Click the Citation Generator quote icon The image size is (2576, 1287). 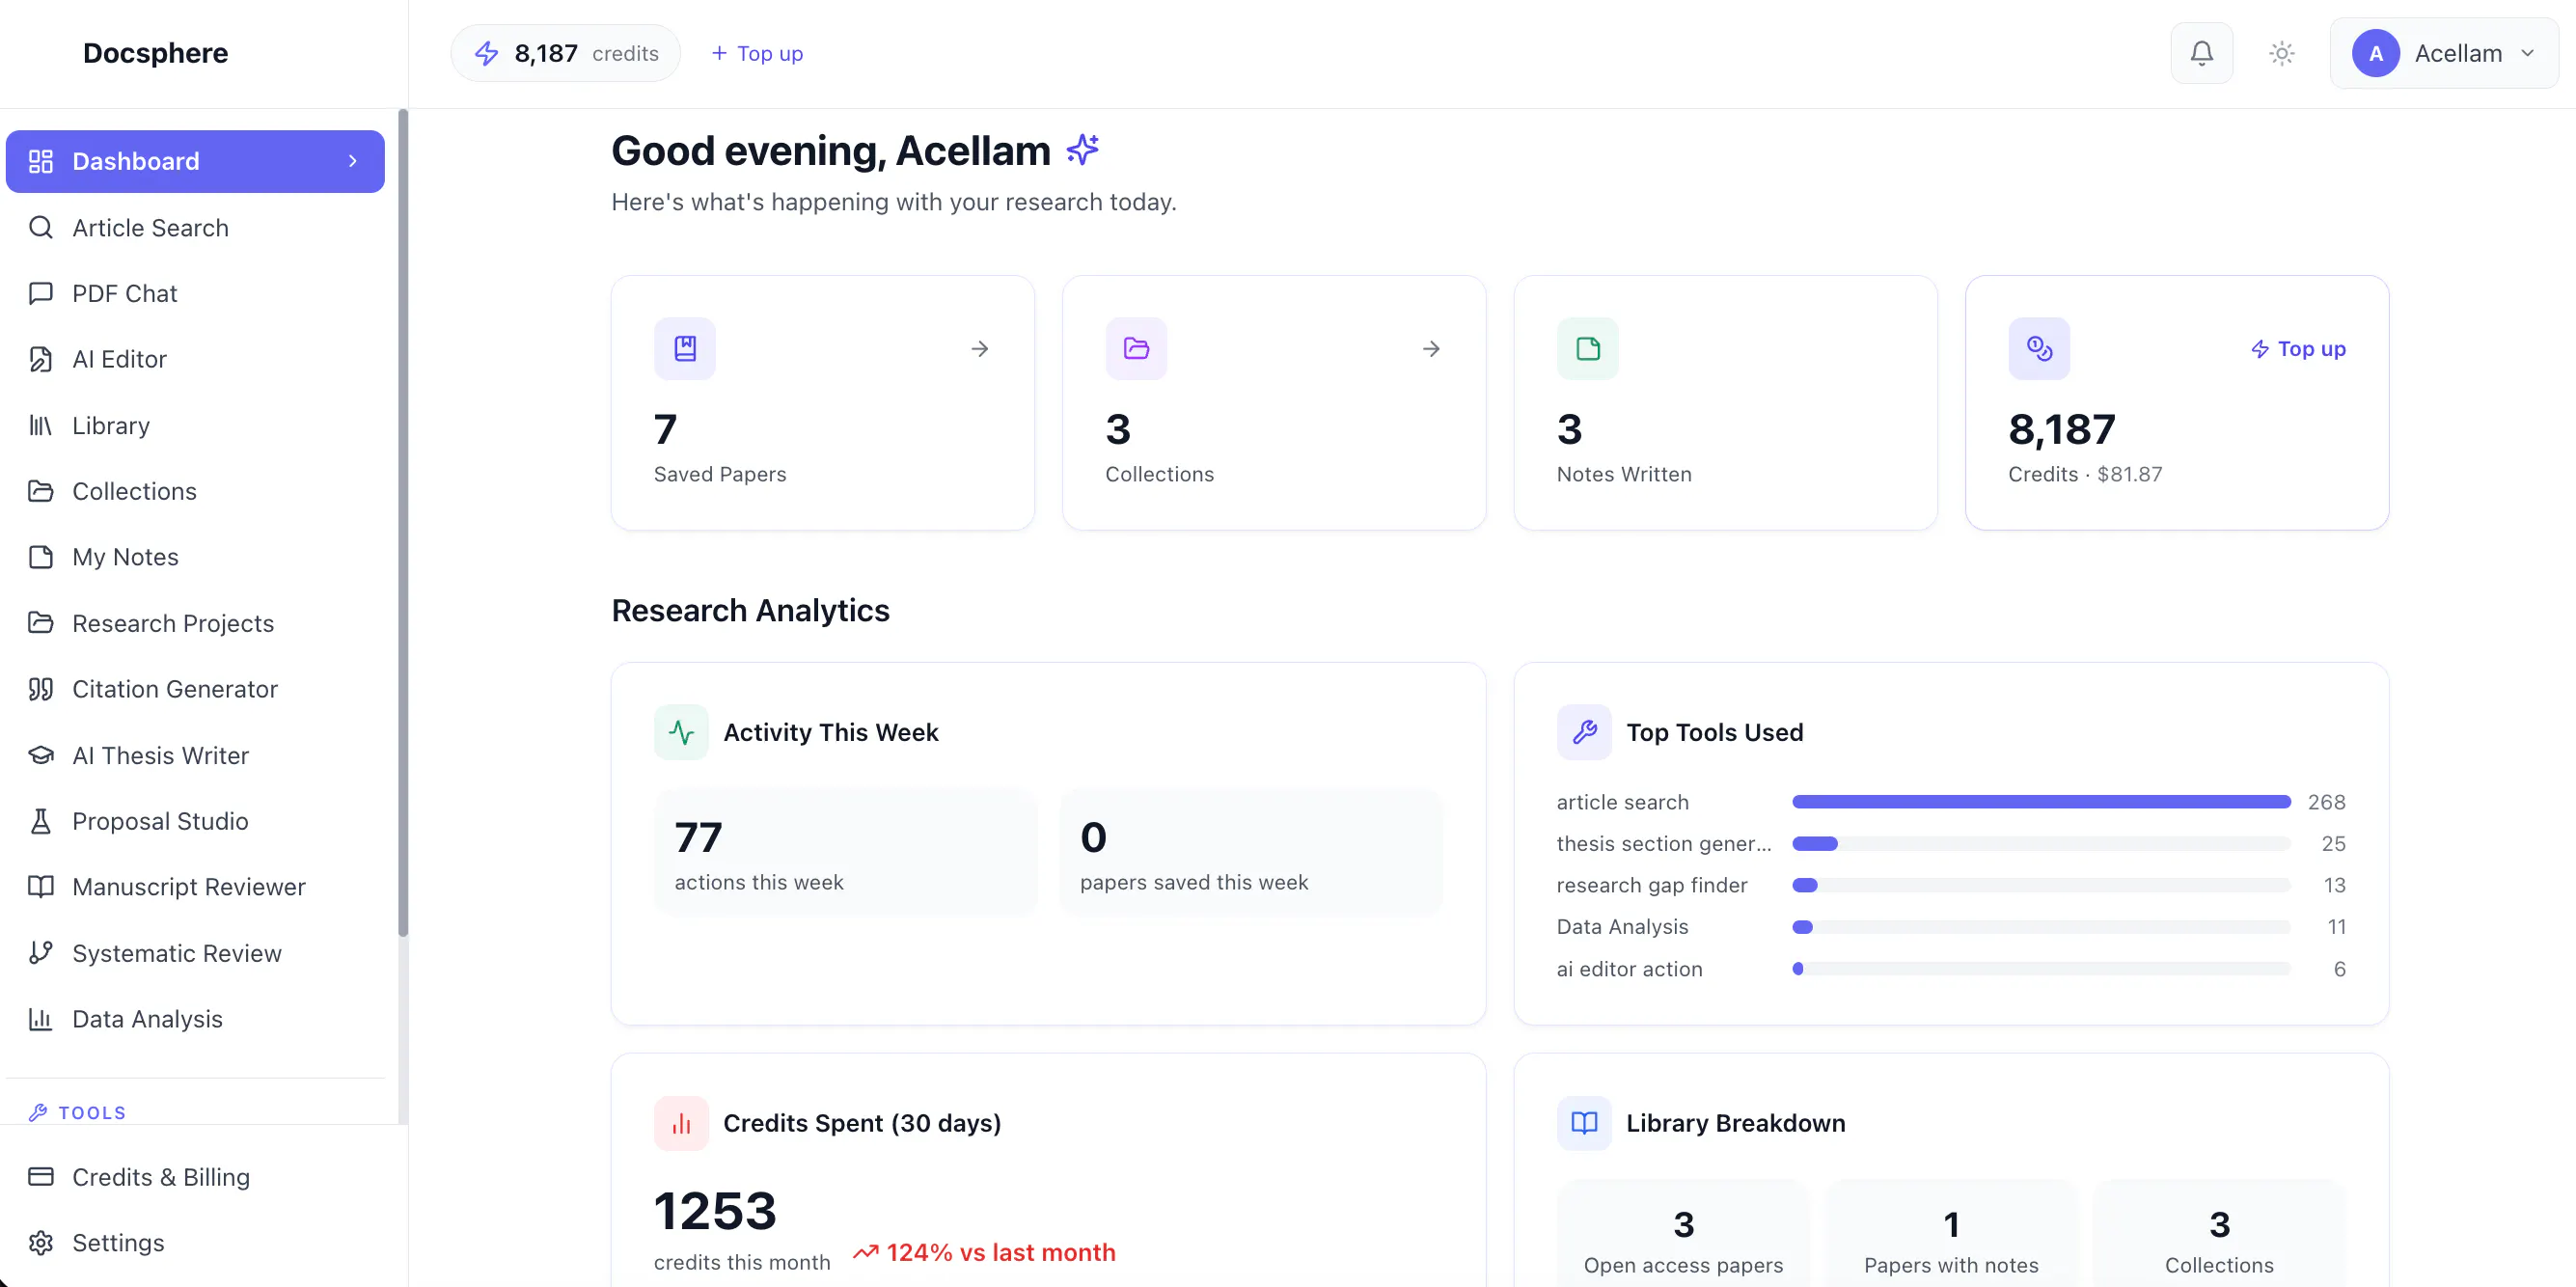41,689
